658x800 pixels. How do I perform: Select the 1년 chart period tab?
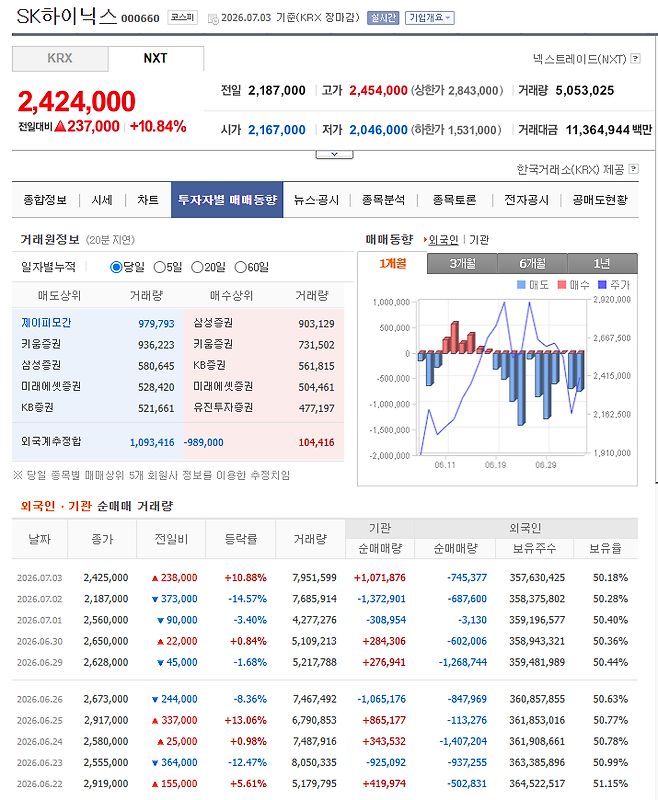coord(602,264)
